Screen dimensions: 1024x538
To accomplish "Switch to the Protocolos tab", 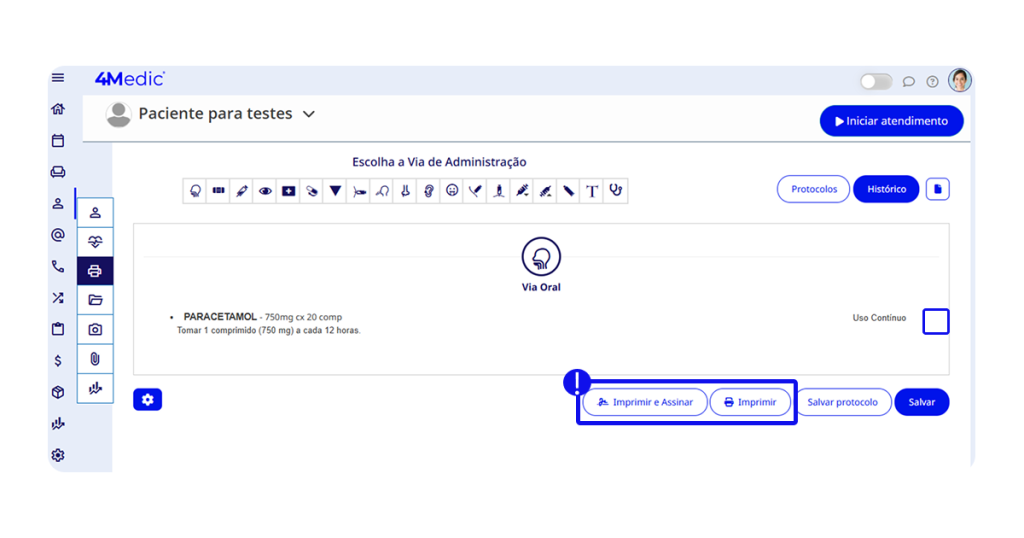I will point(813,189).
